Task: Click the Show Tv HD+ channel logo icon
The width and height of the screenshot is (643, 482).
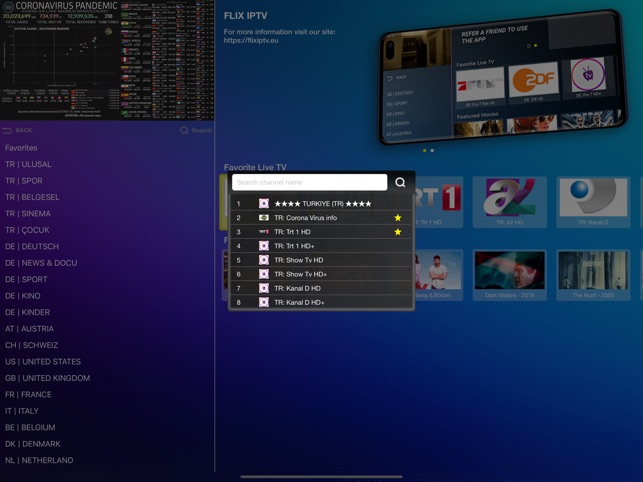Action: tap(264, 274)
